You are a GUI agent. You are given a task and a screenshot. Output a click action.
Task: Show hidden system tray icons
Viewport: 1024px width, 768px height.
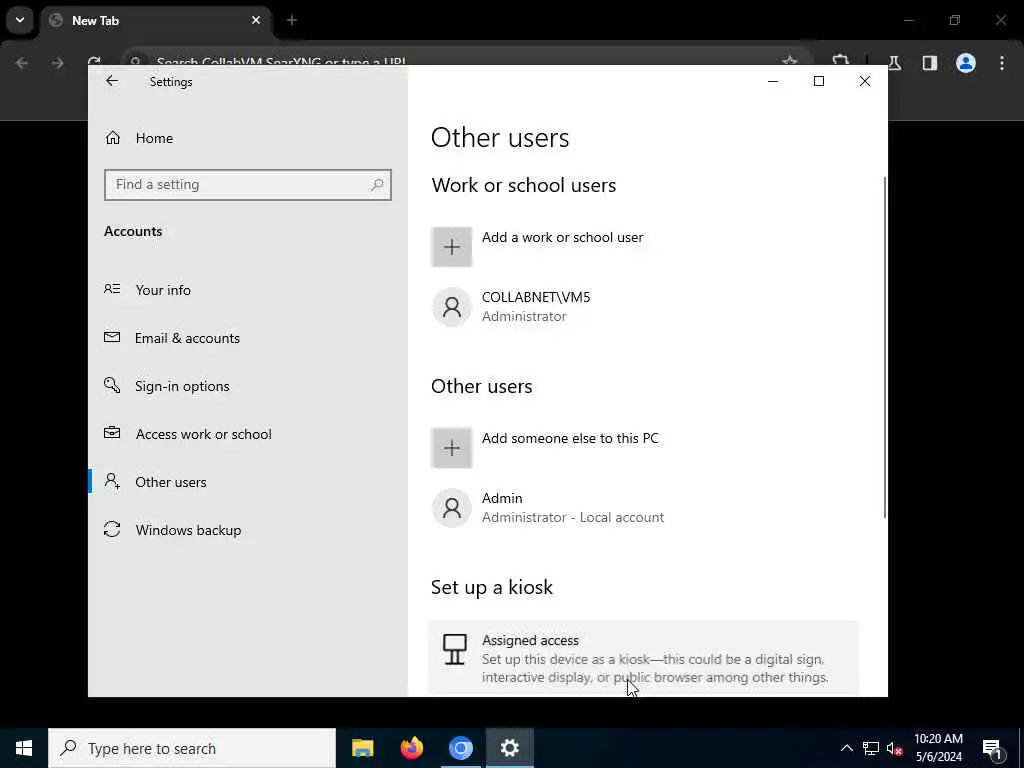[846, 748]
